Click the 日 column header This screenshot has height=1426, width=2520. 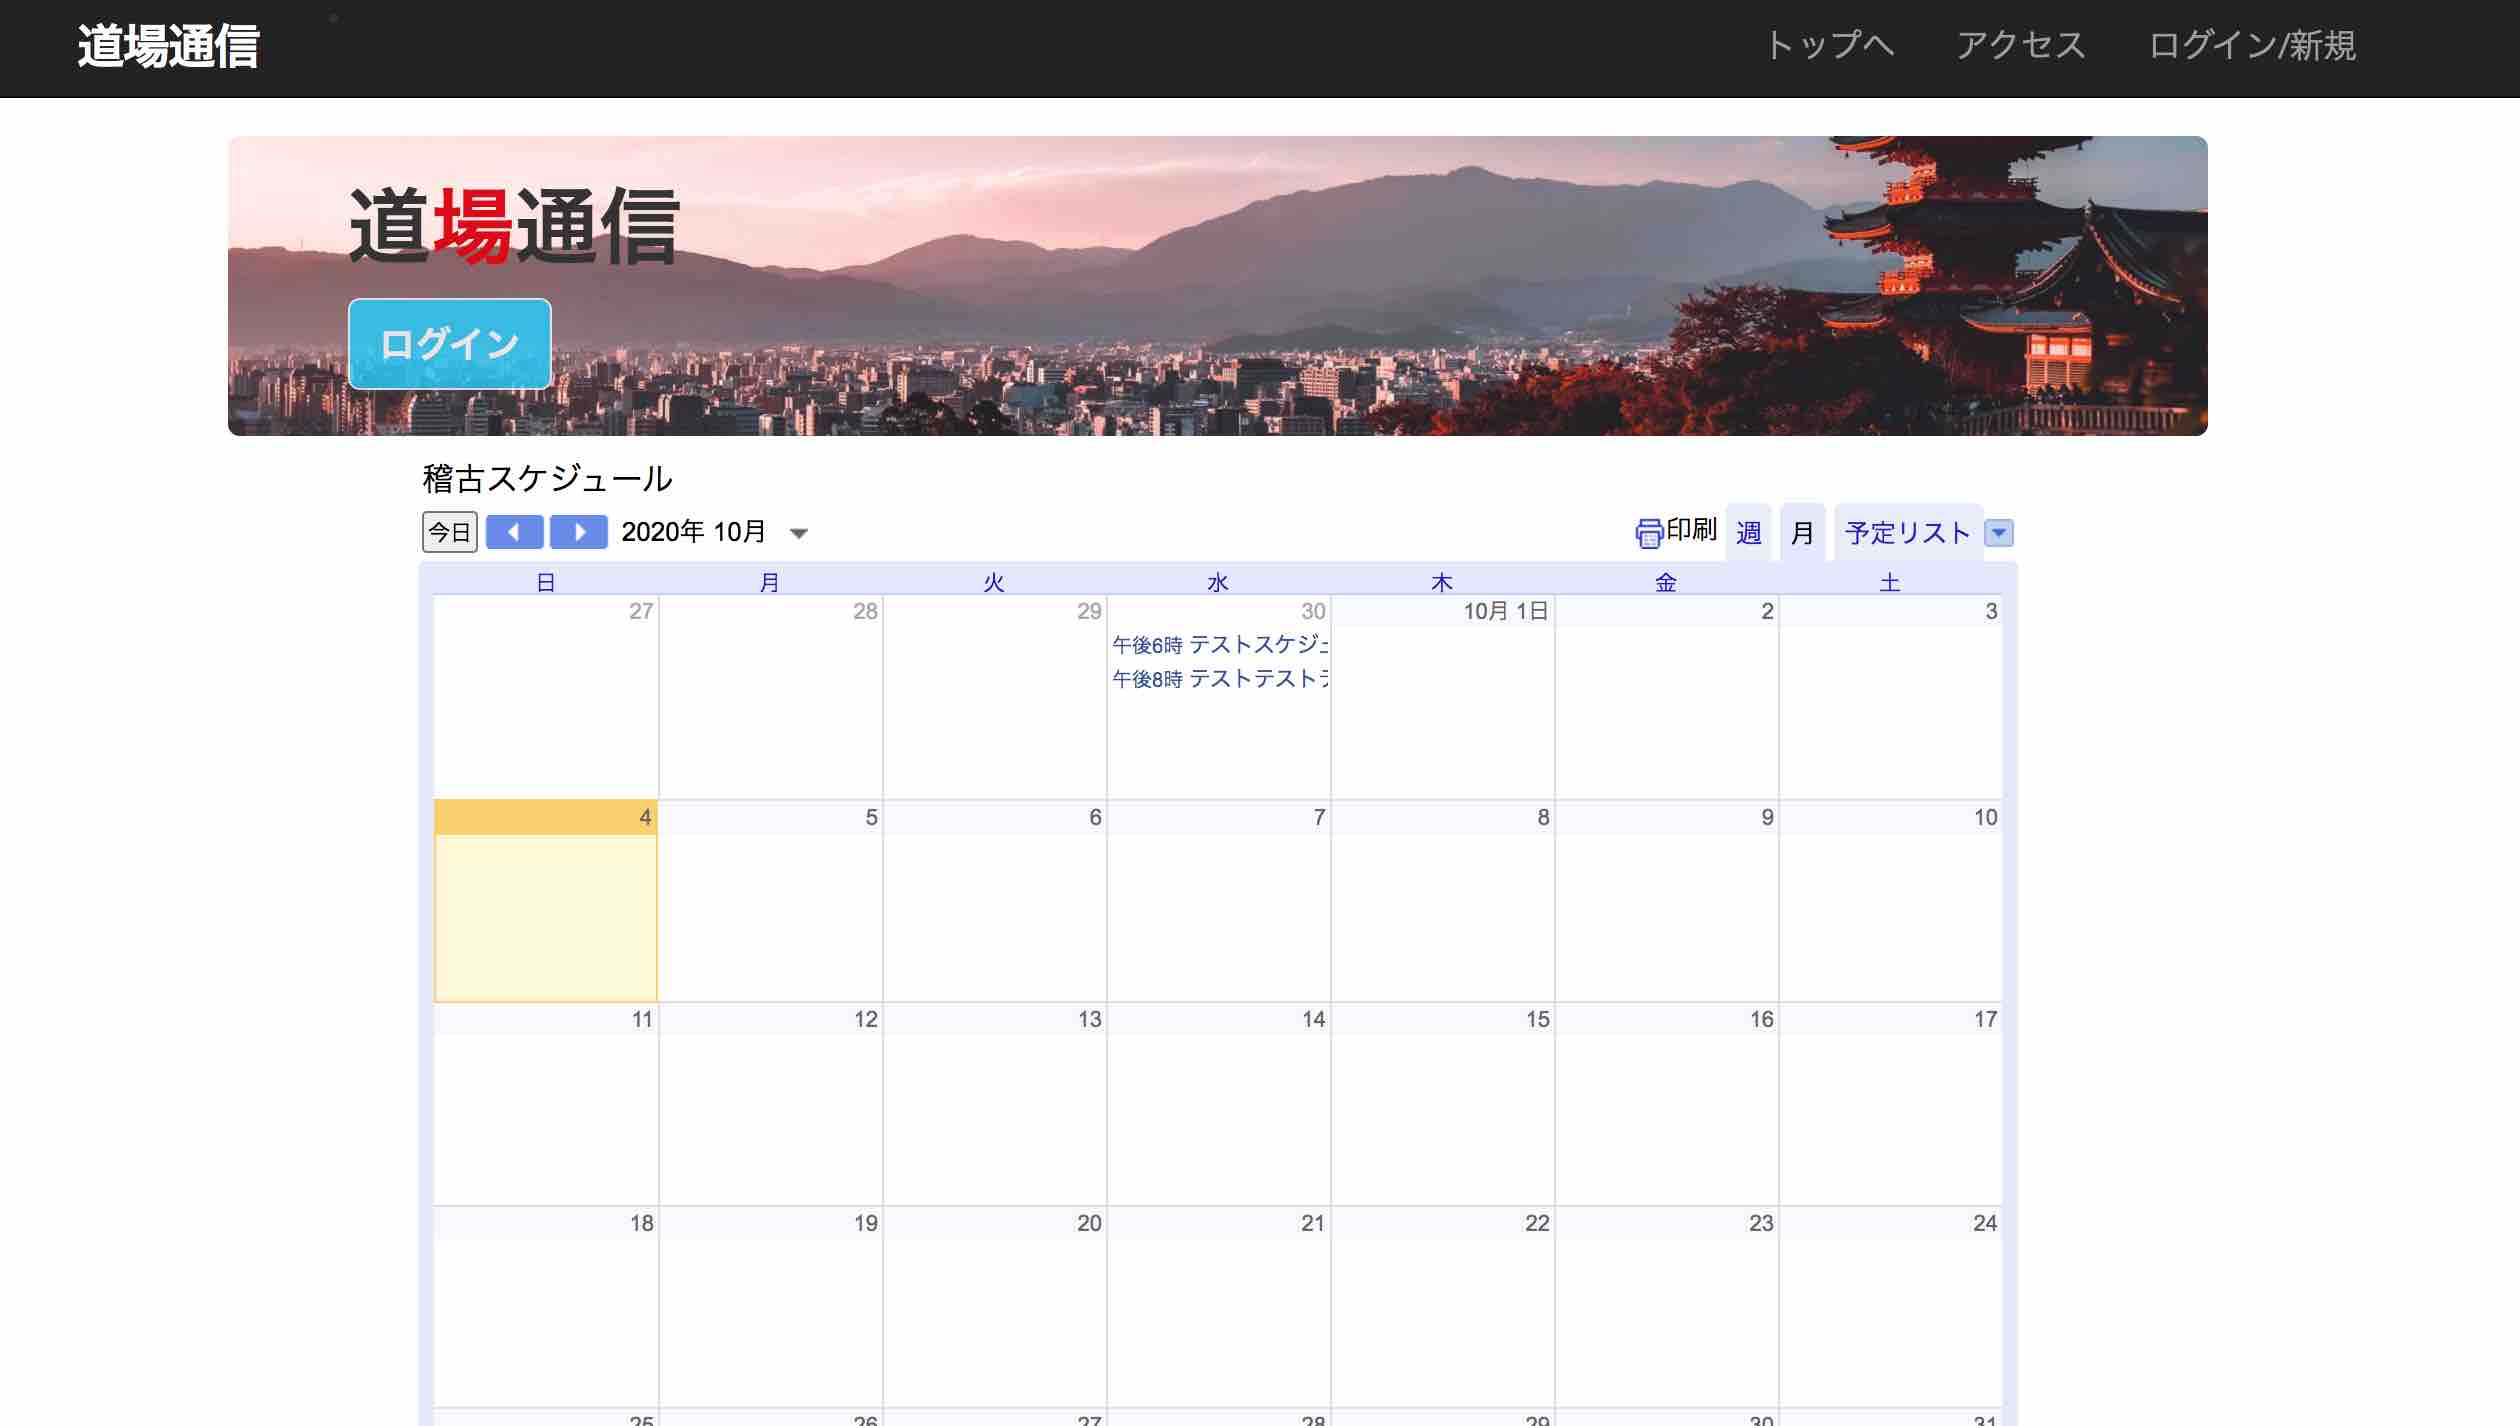click(x=545, y=581)
